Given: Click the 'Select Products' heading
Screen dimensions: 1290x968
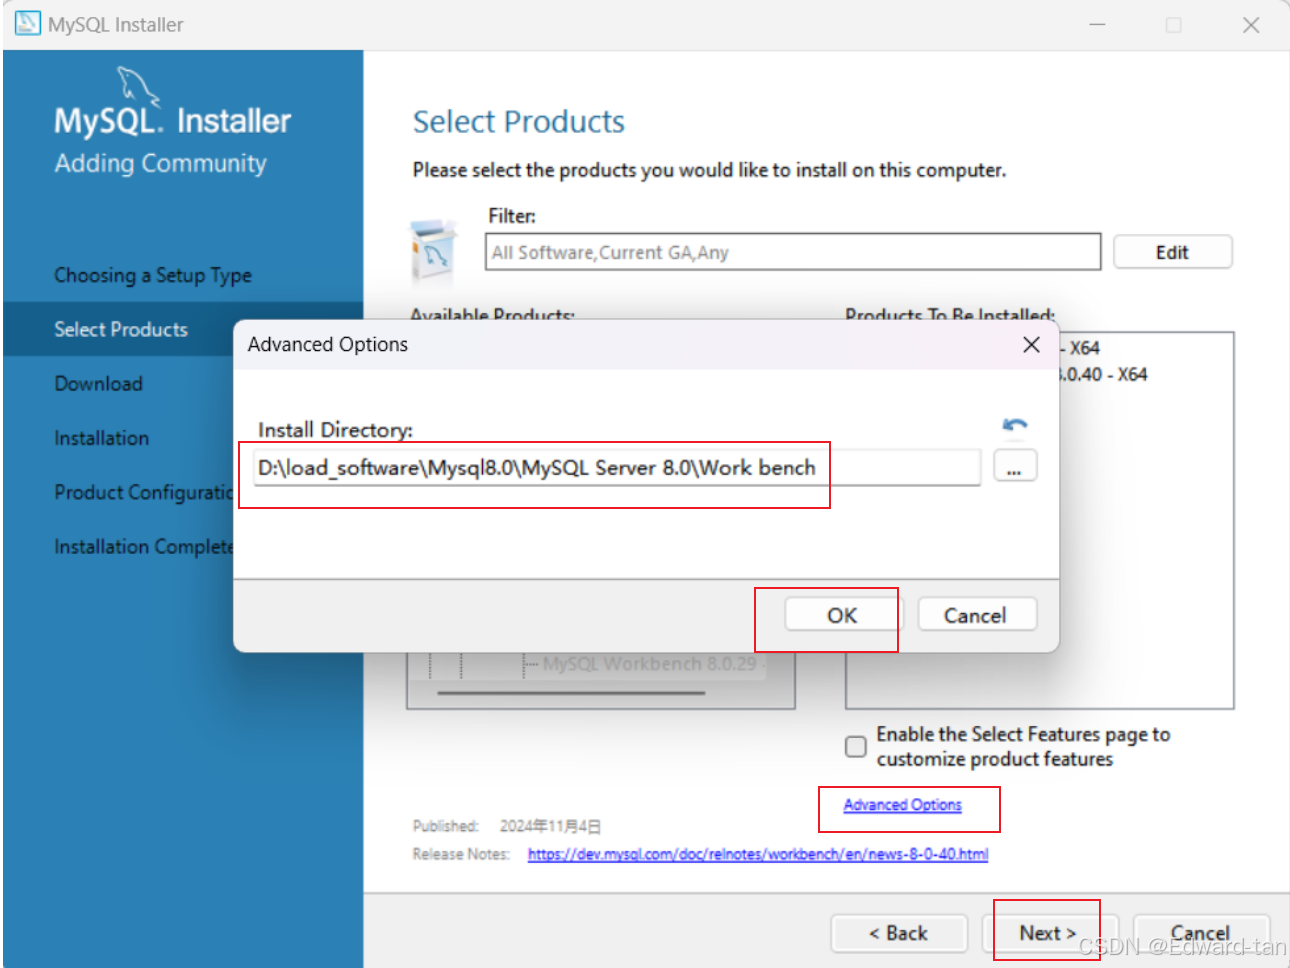Looking at the screenshot, I should pyautogui.click(x=519, y=122).
